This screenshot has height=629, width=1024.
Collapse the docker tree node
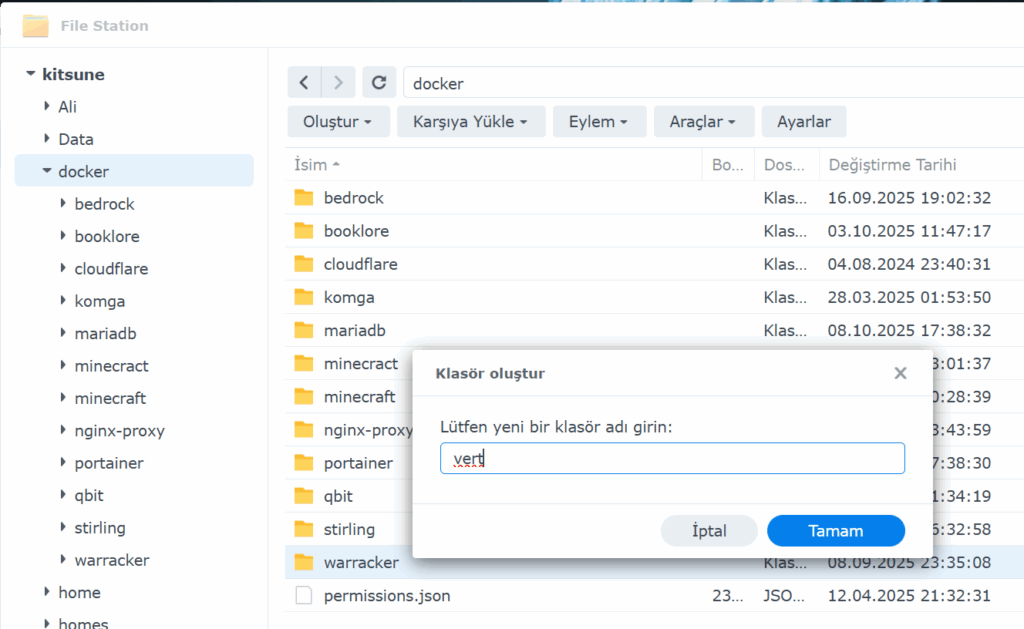47,172
